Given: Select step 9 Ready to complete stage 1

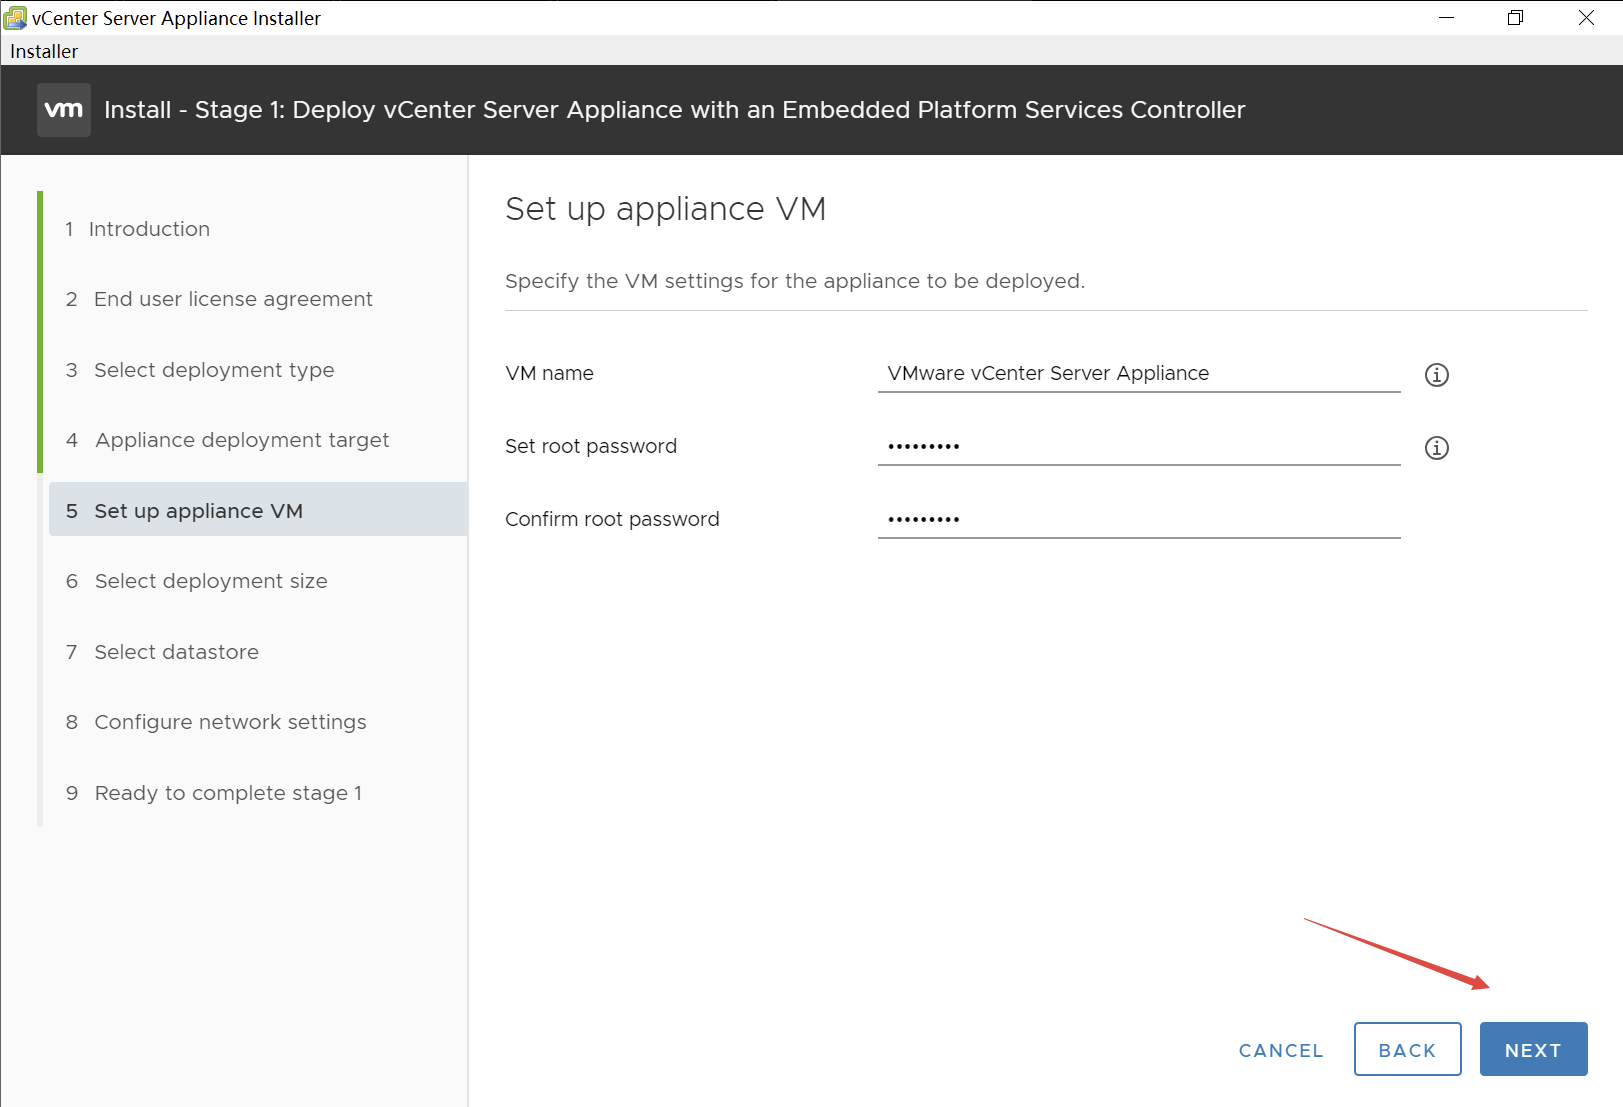Looking at the screenshot, I should (214, 793).
